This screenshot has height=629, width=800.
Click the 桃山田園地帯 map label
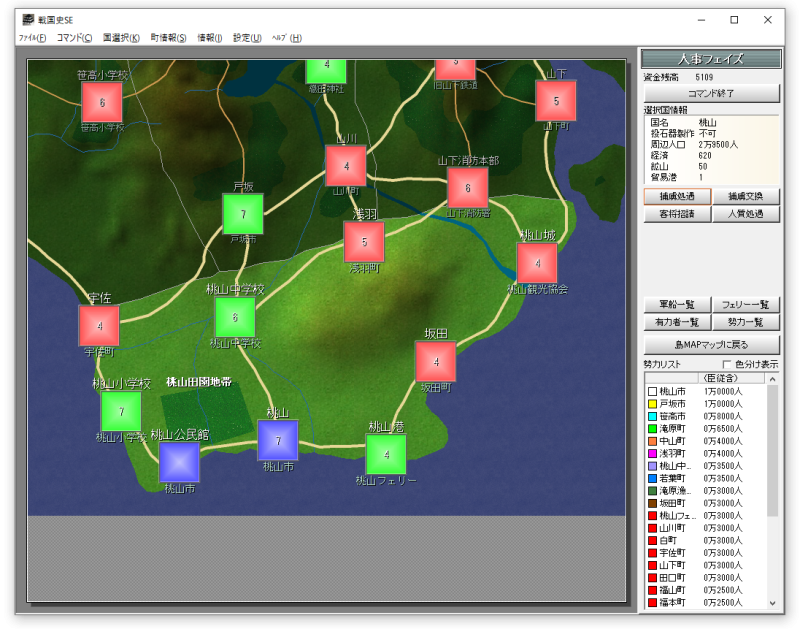(199, 382)
